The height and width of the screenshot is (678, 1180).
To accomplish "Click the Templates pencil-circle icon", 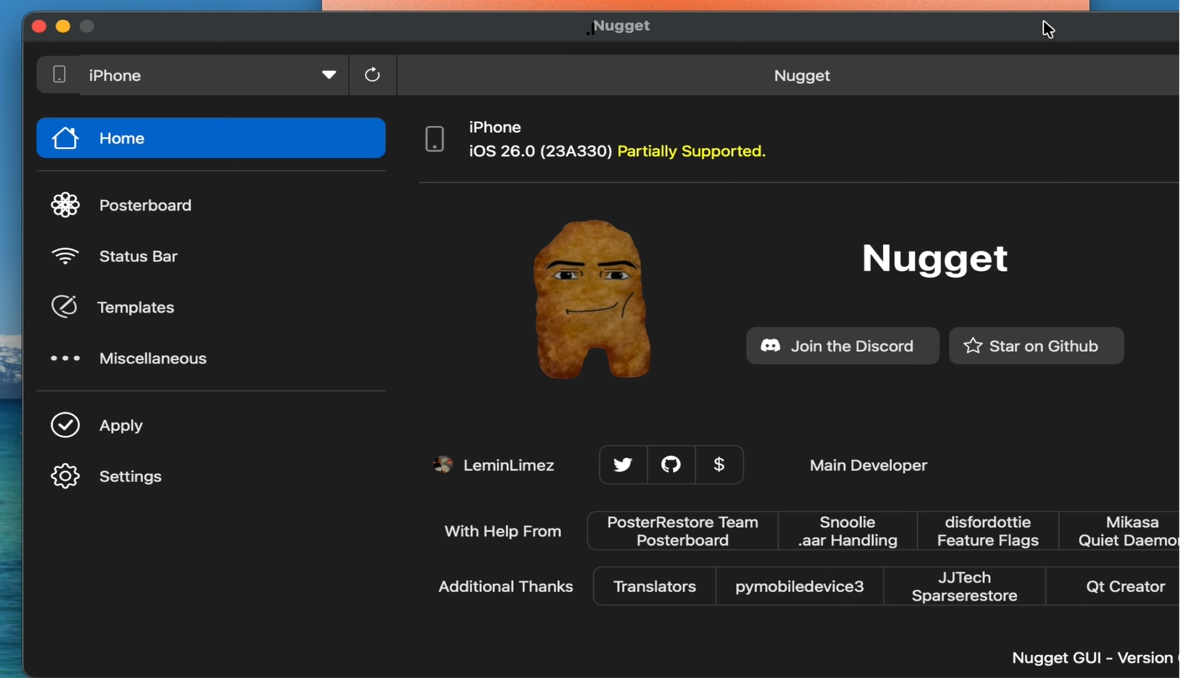I will coord(64,306).
